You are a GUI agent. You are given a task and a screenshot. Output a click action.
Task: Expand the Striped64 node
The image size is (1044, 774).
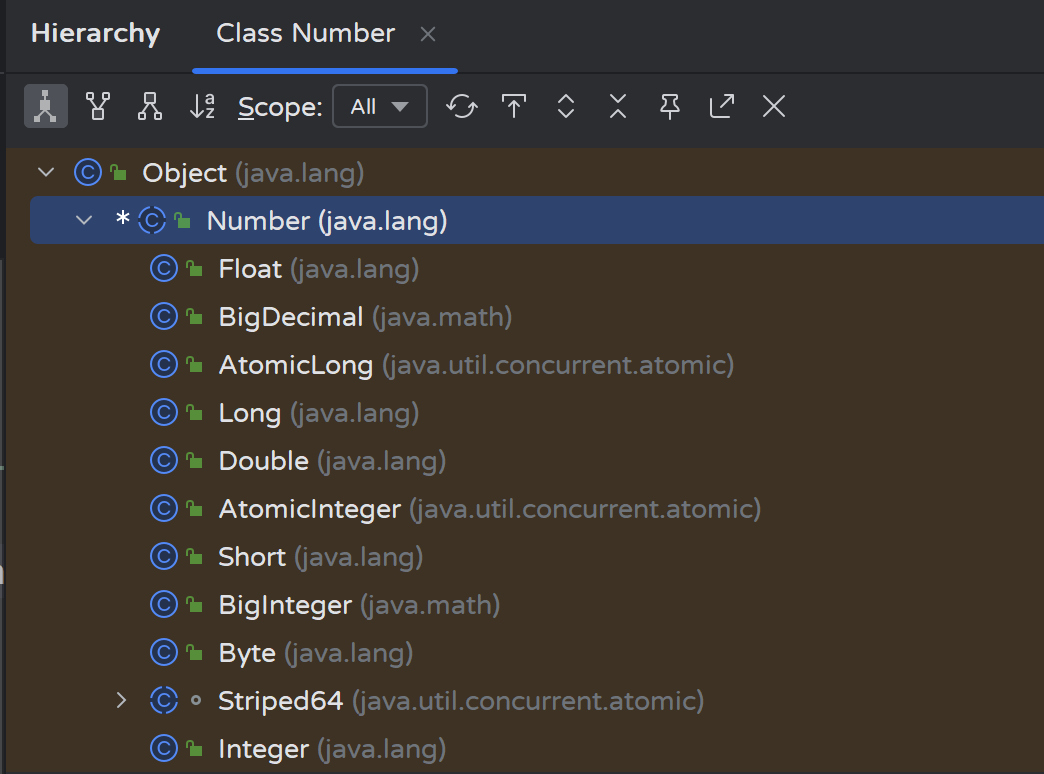coord(122,701)
